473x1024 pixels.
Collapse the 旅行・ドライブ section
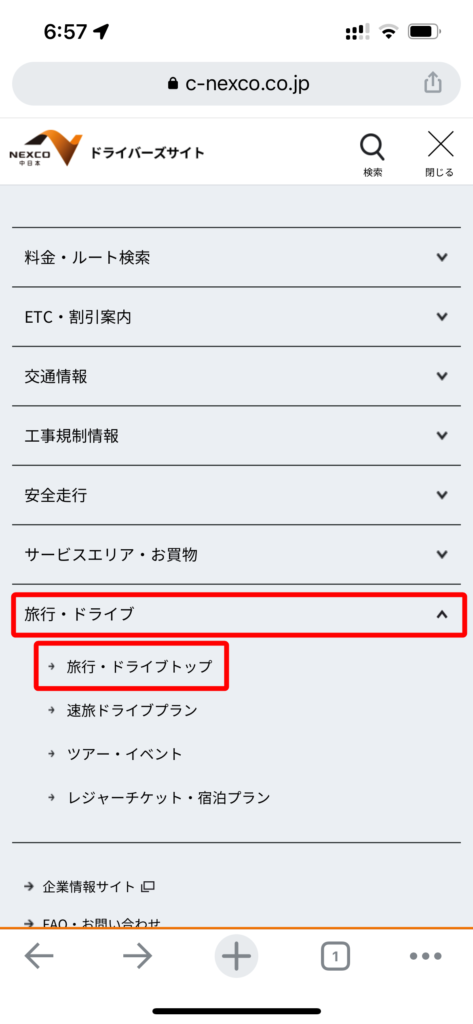point(239,615)
